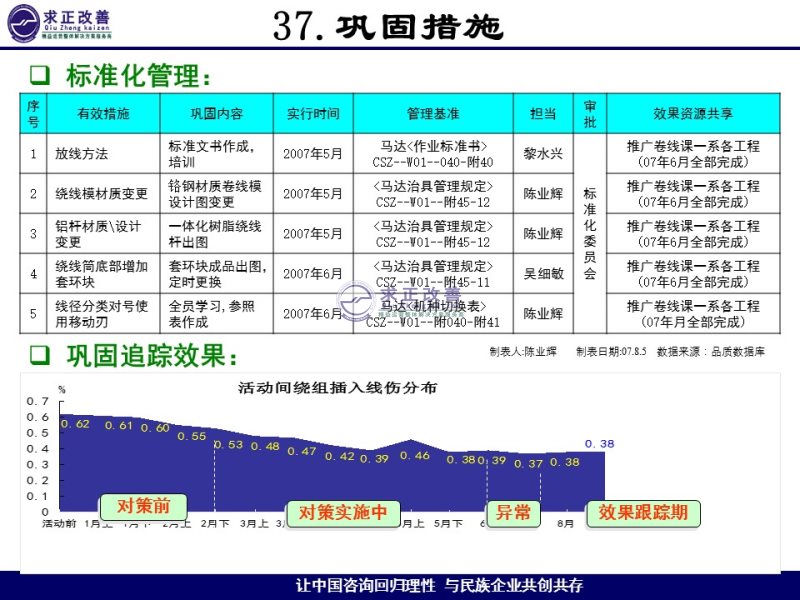Screen dimensions: 800x600
Task: Click the 0.62 data label on the chart
Action: point(75,424)
